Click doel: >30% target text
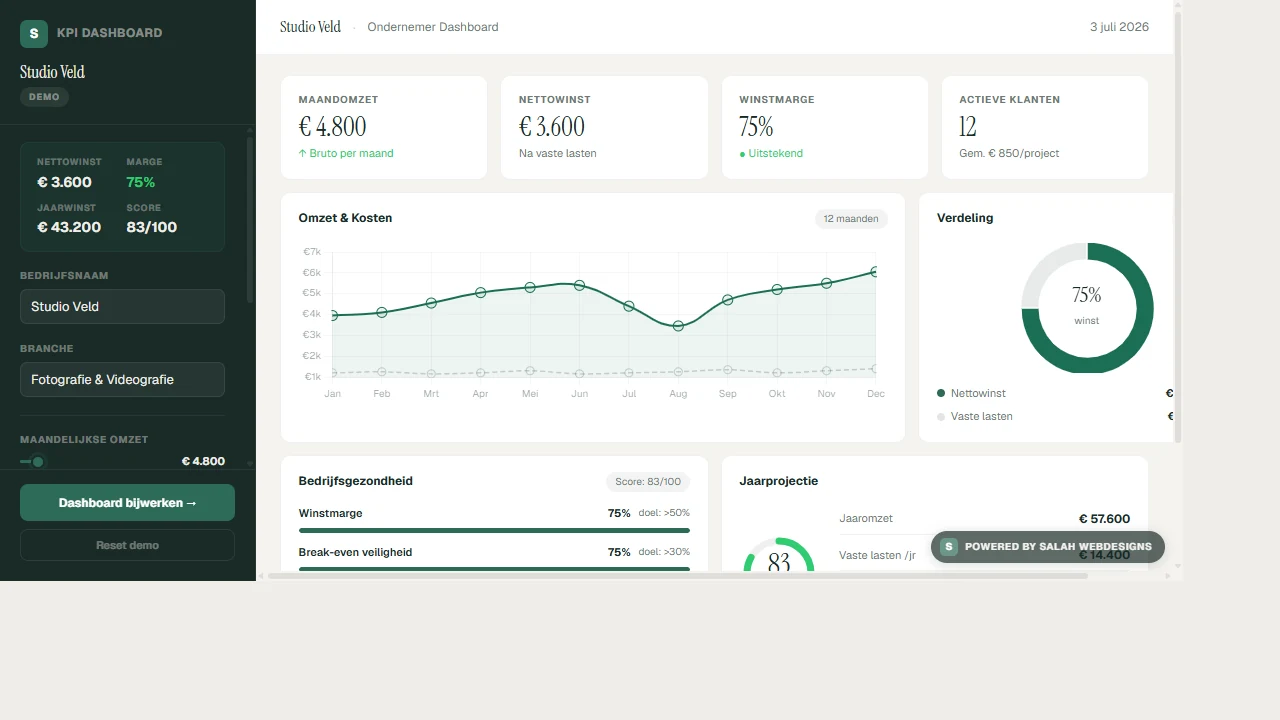Image resolution: width=1280 pixels, height=720 pixels. pos(664,552)
